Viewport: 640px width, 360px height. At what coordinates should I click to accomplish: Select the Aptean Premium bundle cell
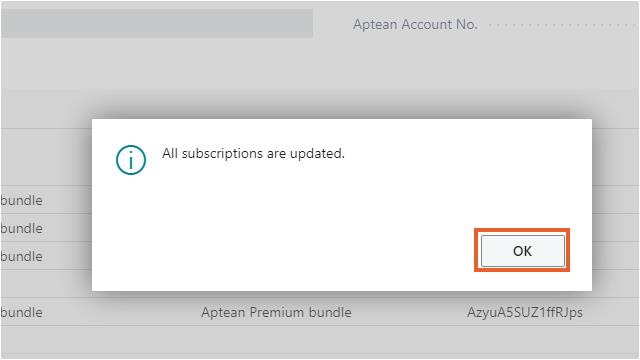(276, 312)
